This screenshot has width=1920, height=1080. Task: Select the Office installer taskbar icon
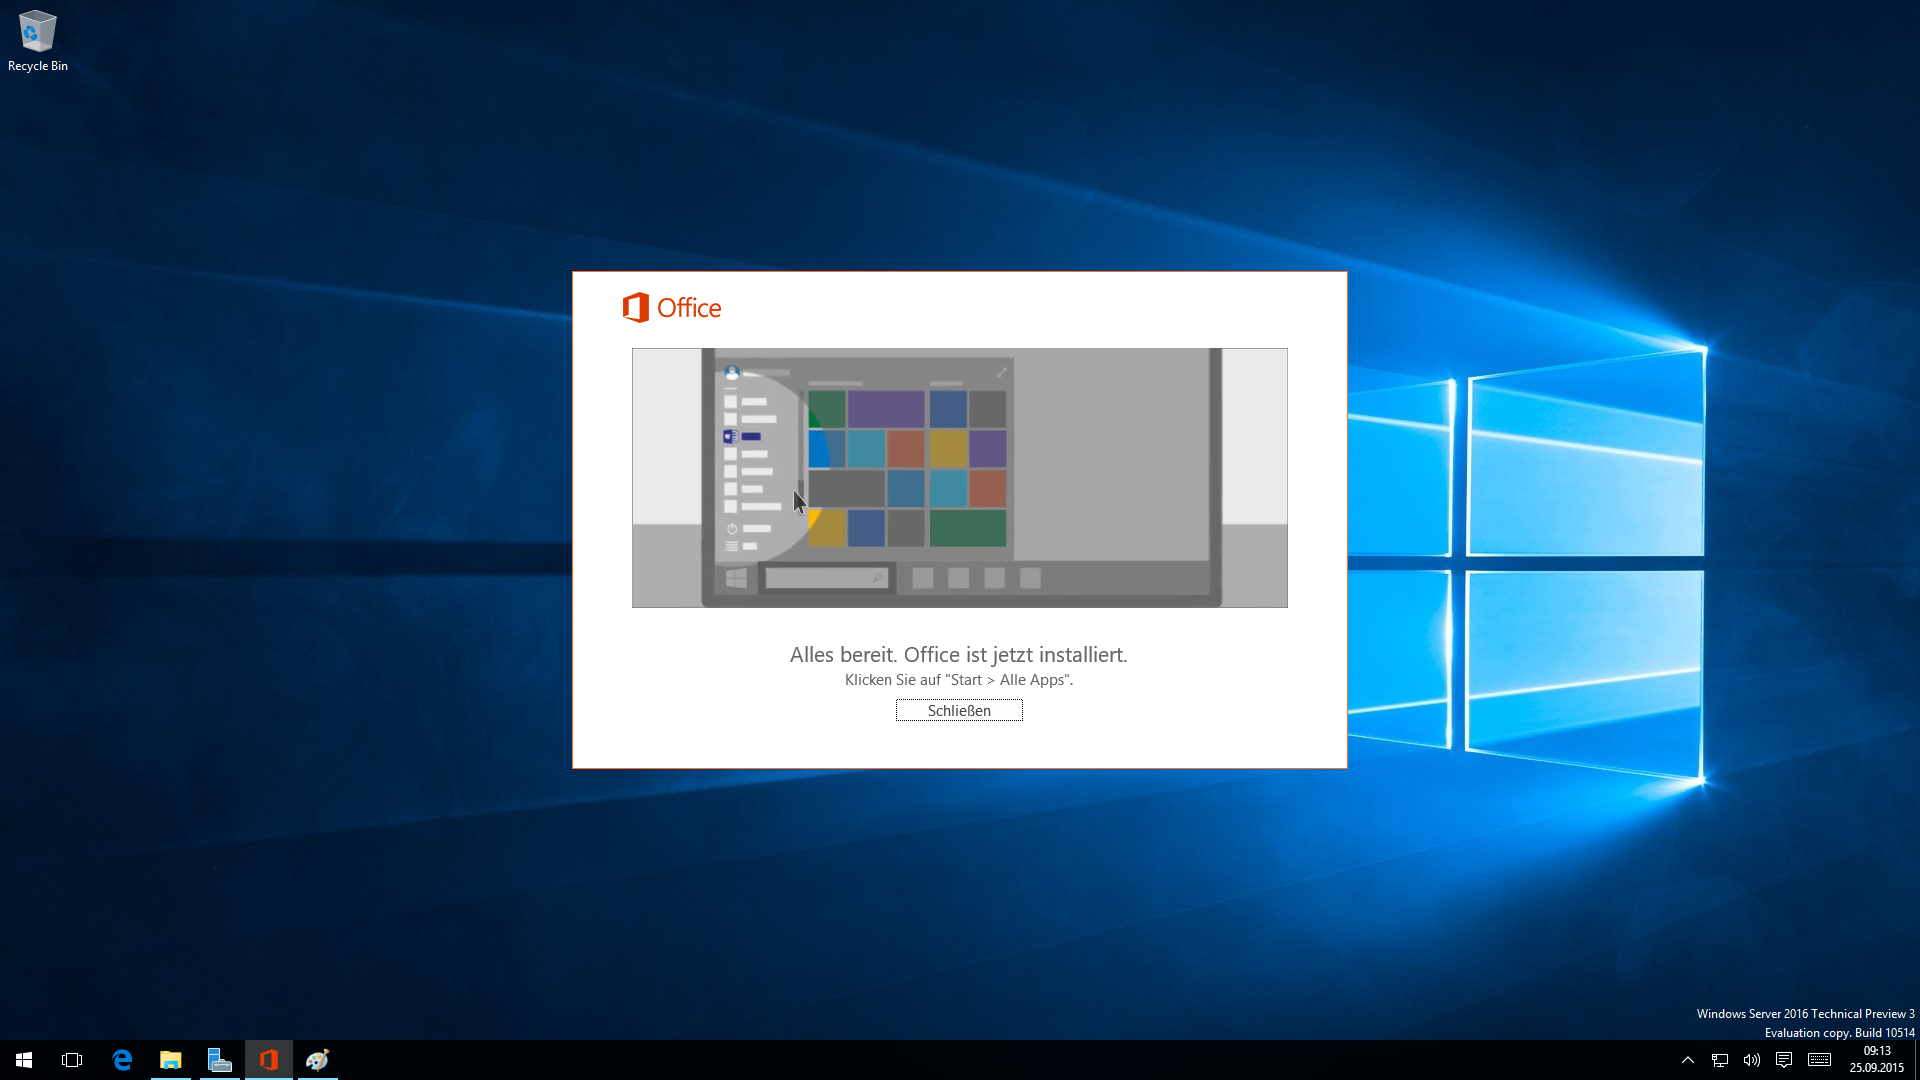(x=269, y=1060)
